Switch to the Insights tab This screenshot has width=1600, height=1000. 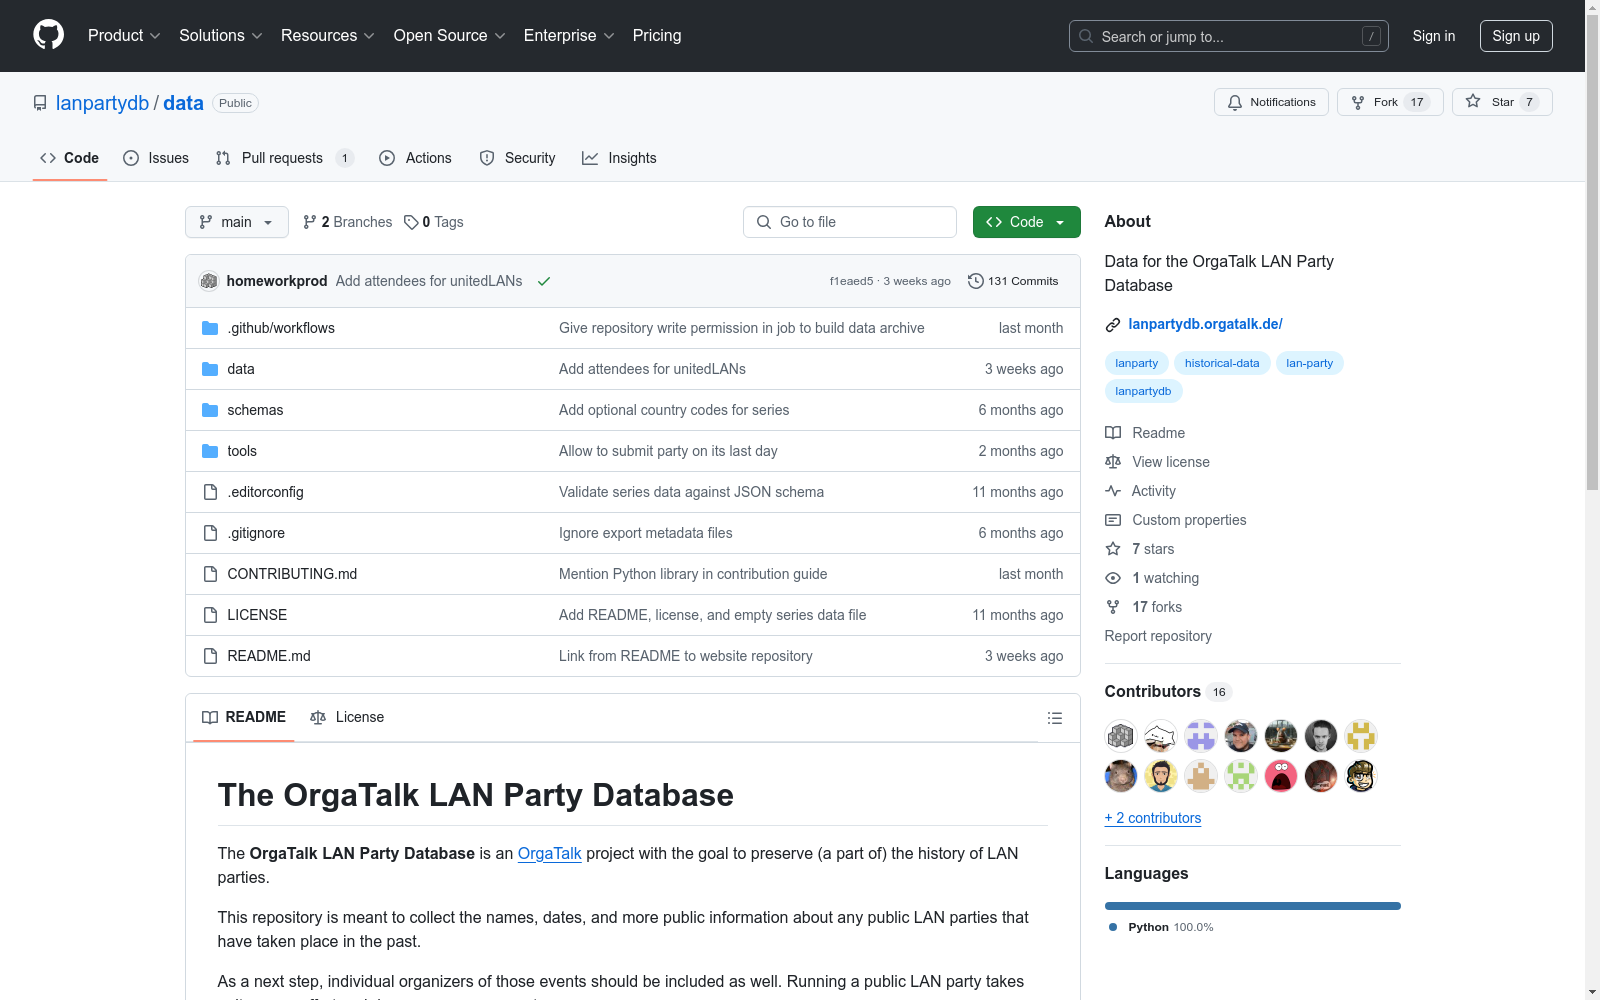(x=619, y=158)
